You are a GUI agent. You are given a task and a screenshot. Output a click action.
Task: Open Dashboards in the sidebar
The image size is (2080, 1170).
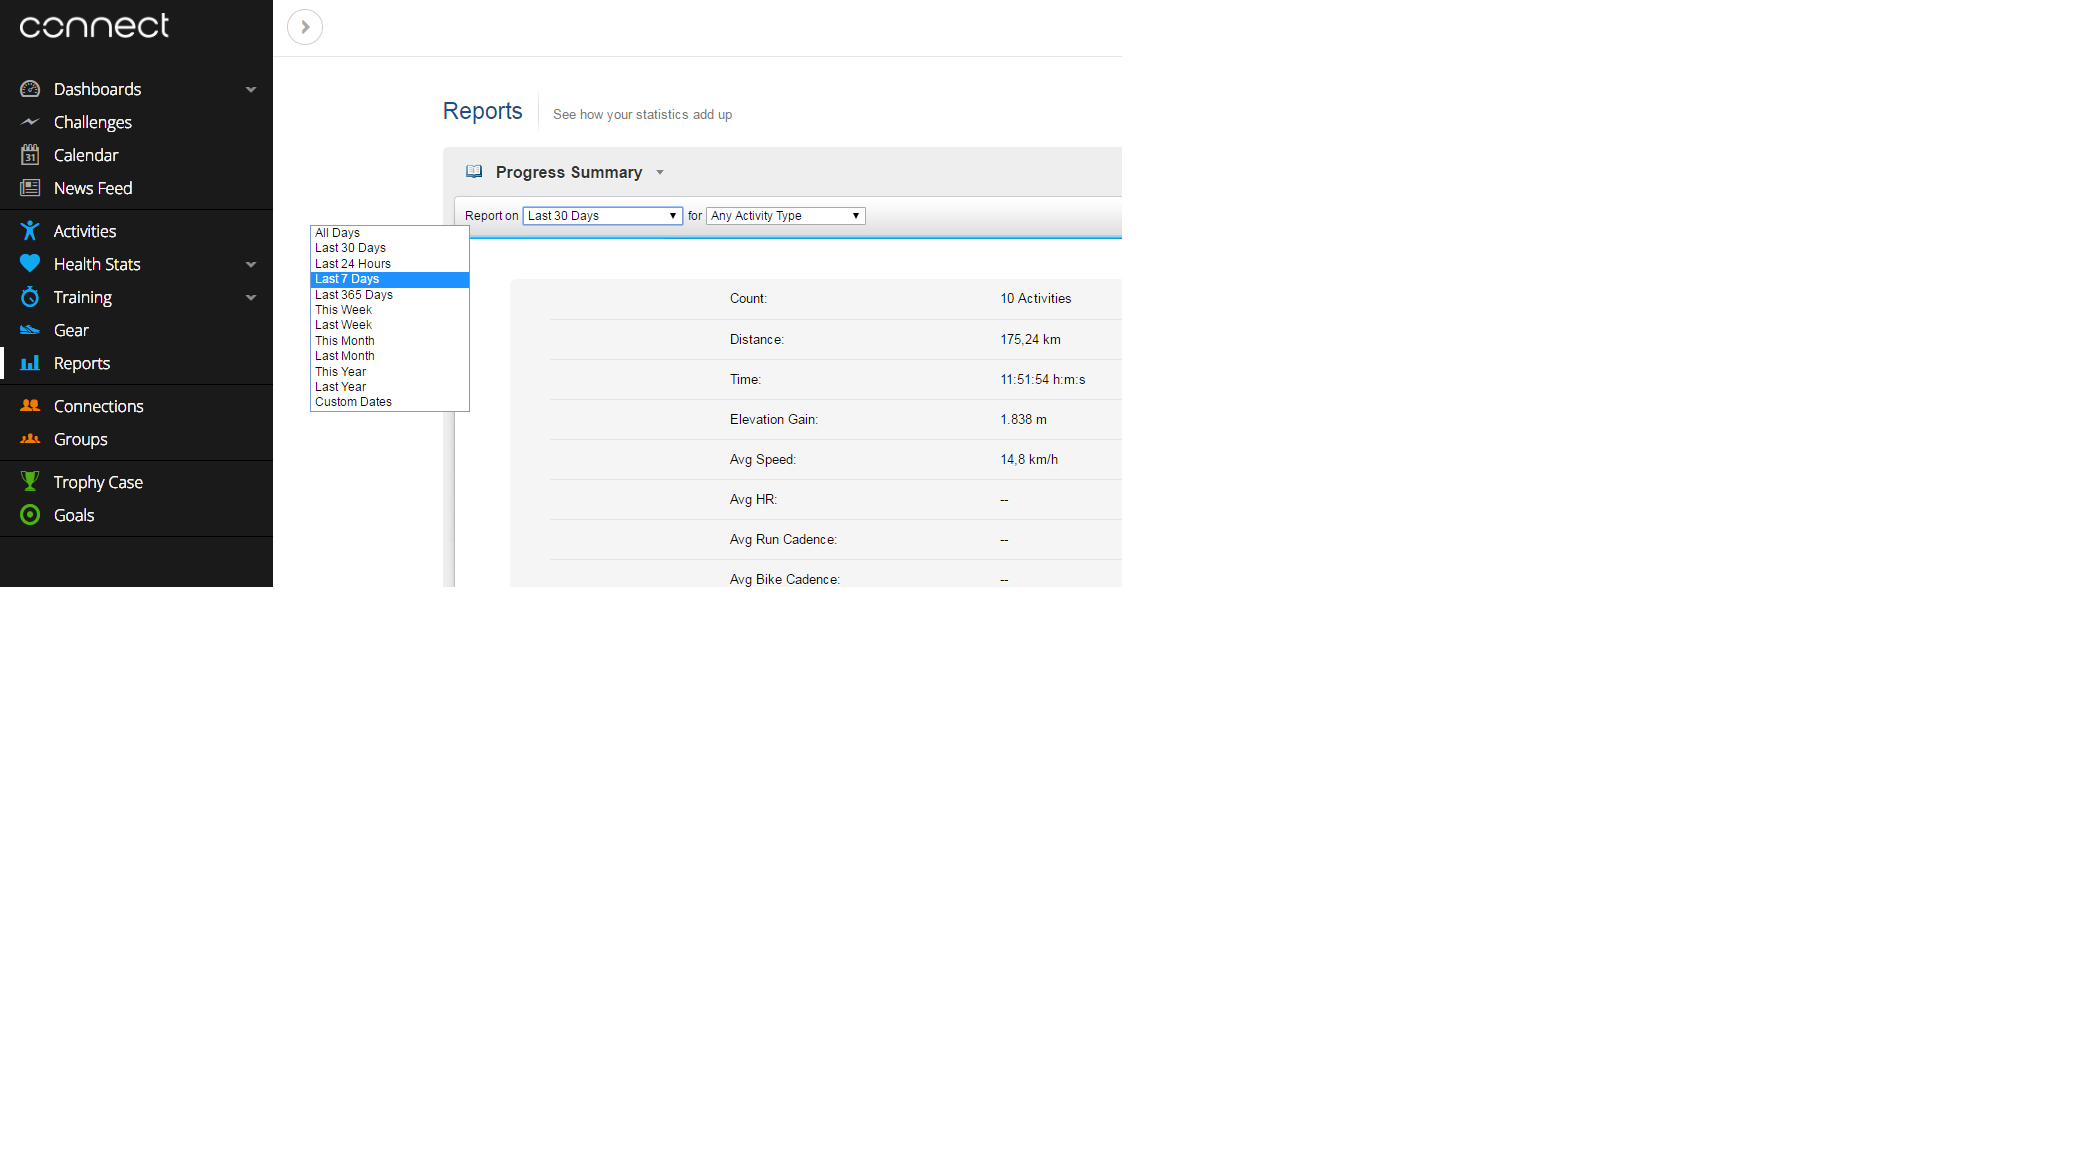[97, 89]
